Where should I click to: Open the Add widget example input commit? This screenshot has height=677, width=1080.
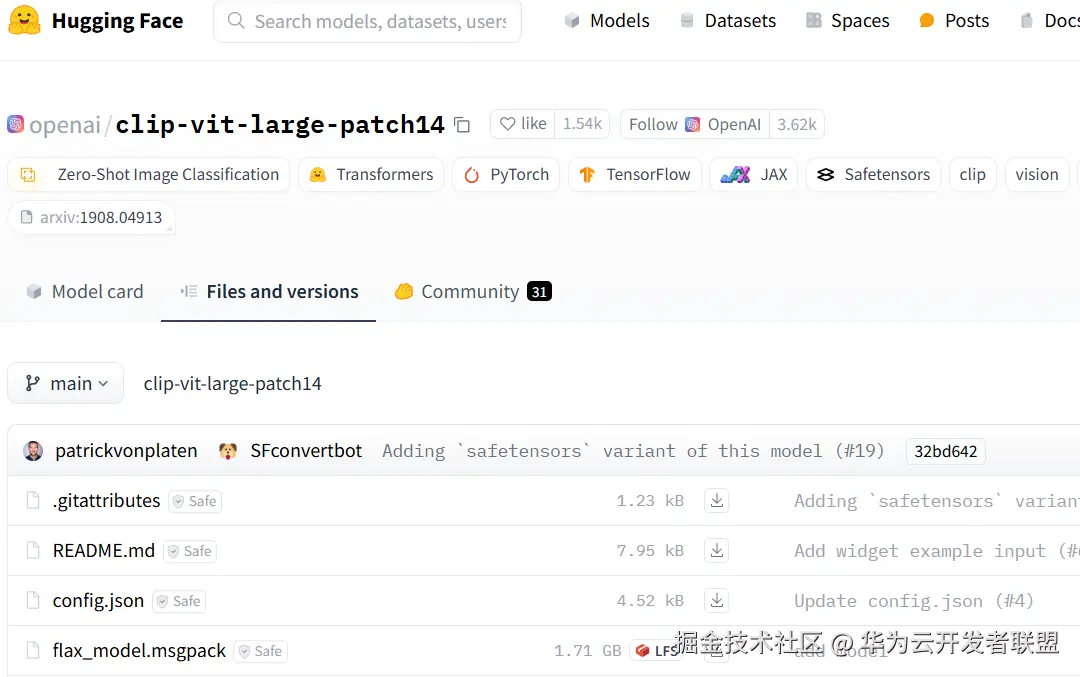pos(937,551)
